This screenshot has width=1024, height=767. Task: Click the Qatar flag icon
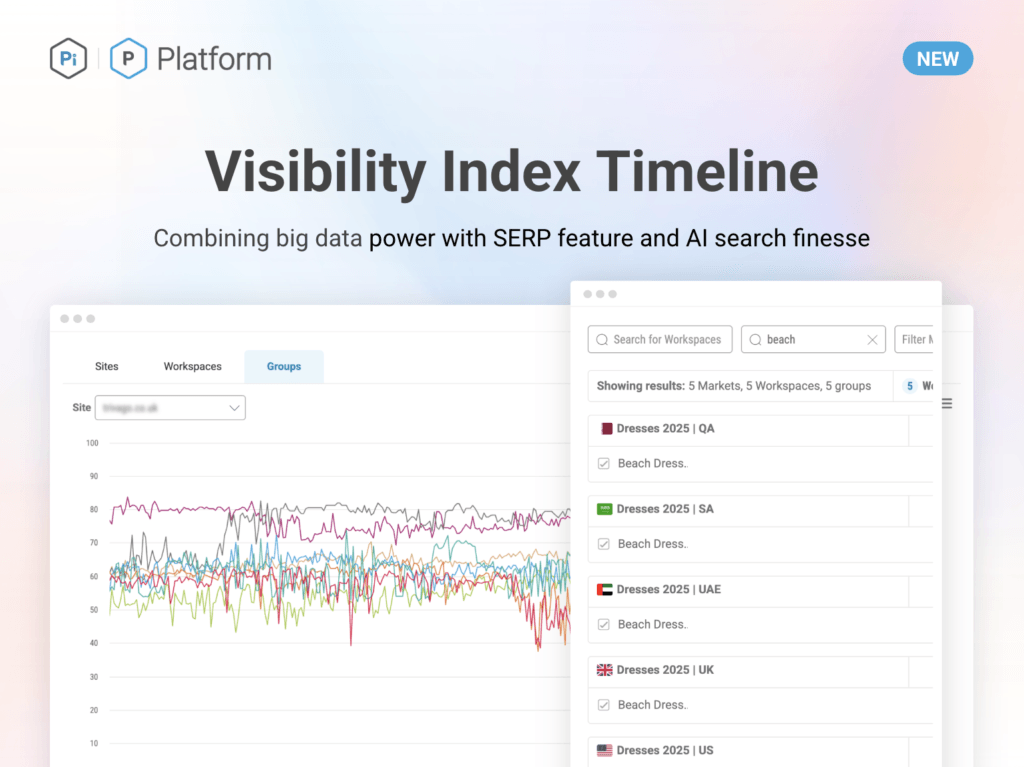[x=605, y=429]
